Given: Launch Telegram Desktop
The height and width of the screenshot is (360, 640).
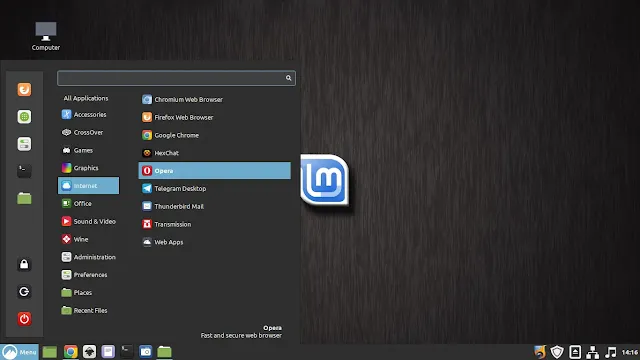Looking at the screenshot, I should (x=215, y=189).
